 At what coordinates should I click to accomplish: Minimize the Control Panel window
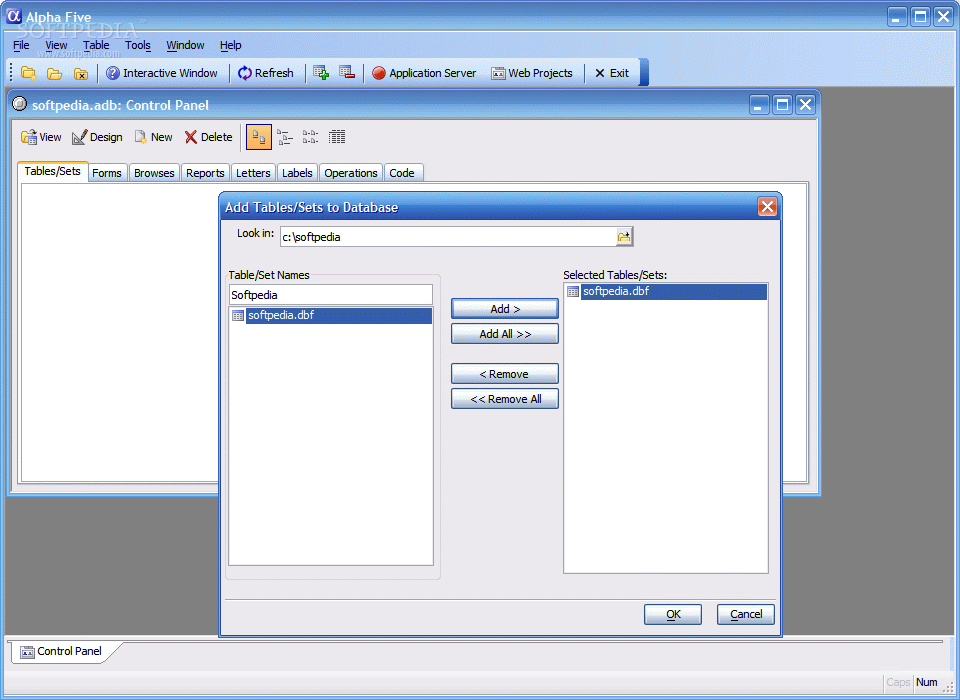[x=759, y=105]
